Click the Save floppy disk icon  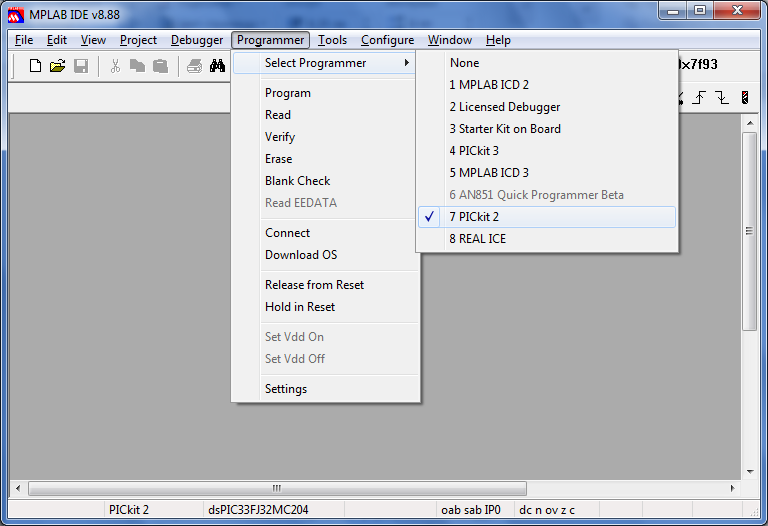click(81, 66)
